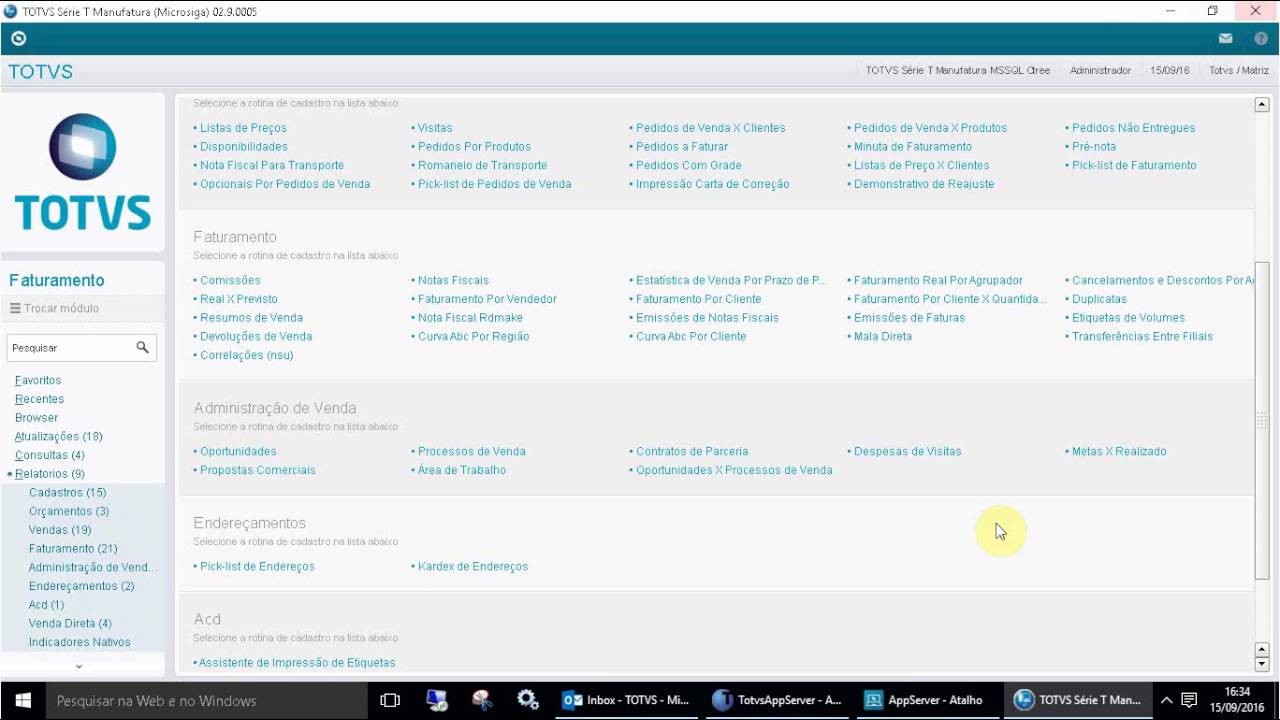Open Windows Start button
This screenshot has width=1280, height=720.
[x=22, y=700]
